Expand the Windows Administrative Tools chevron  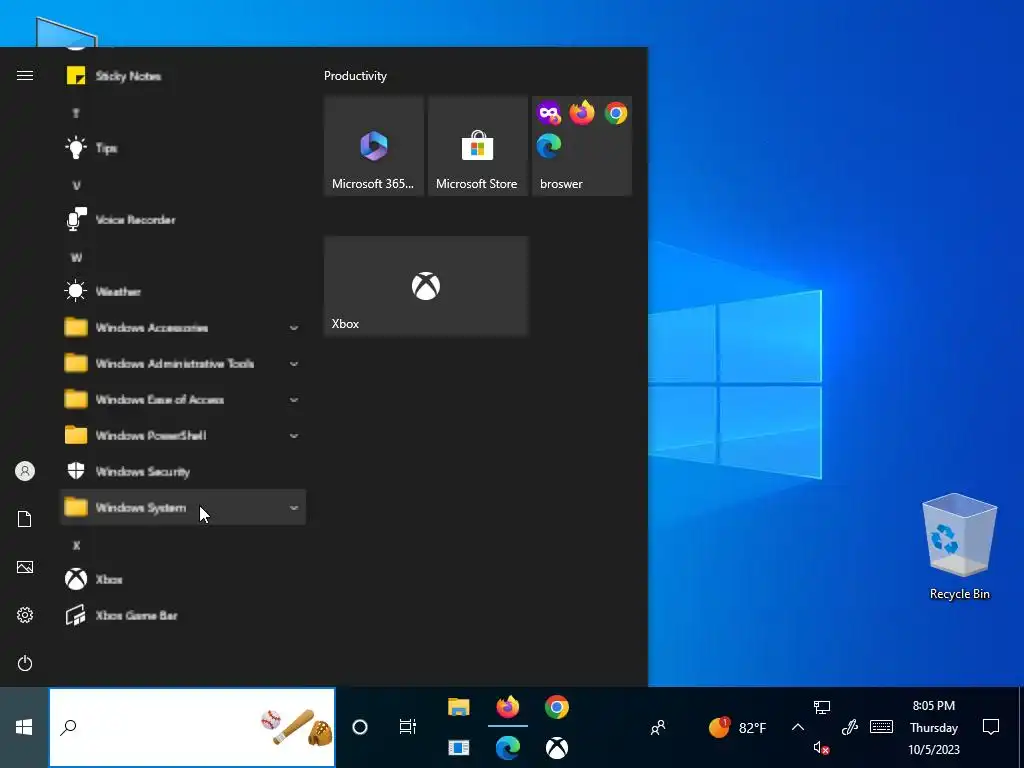pyautogui.click(x=294, y=364)
